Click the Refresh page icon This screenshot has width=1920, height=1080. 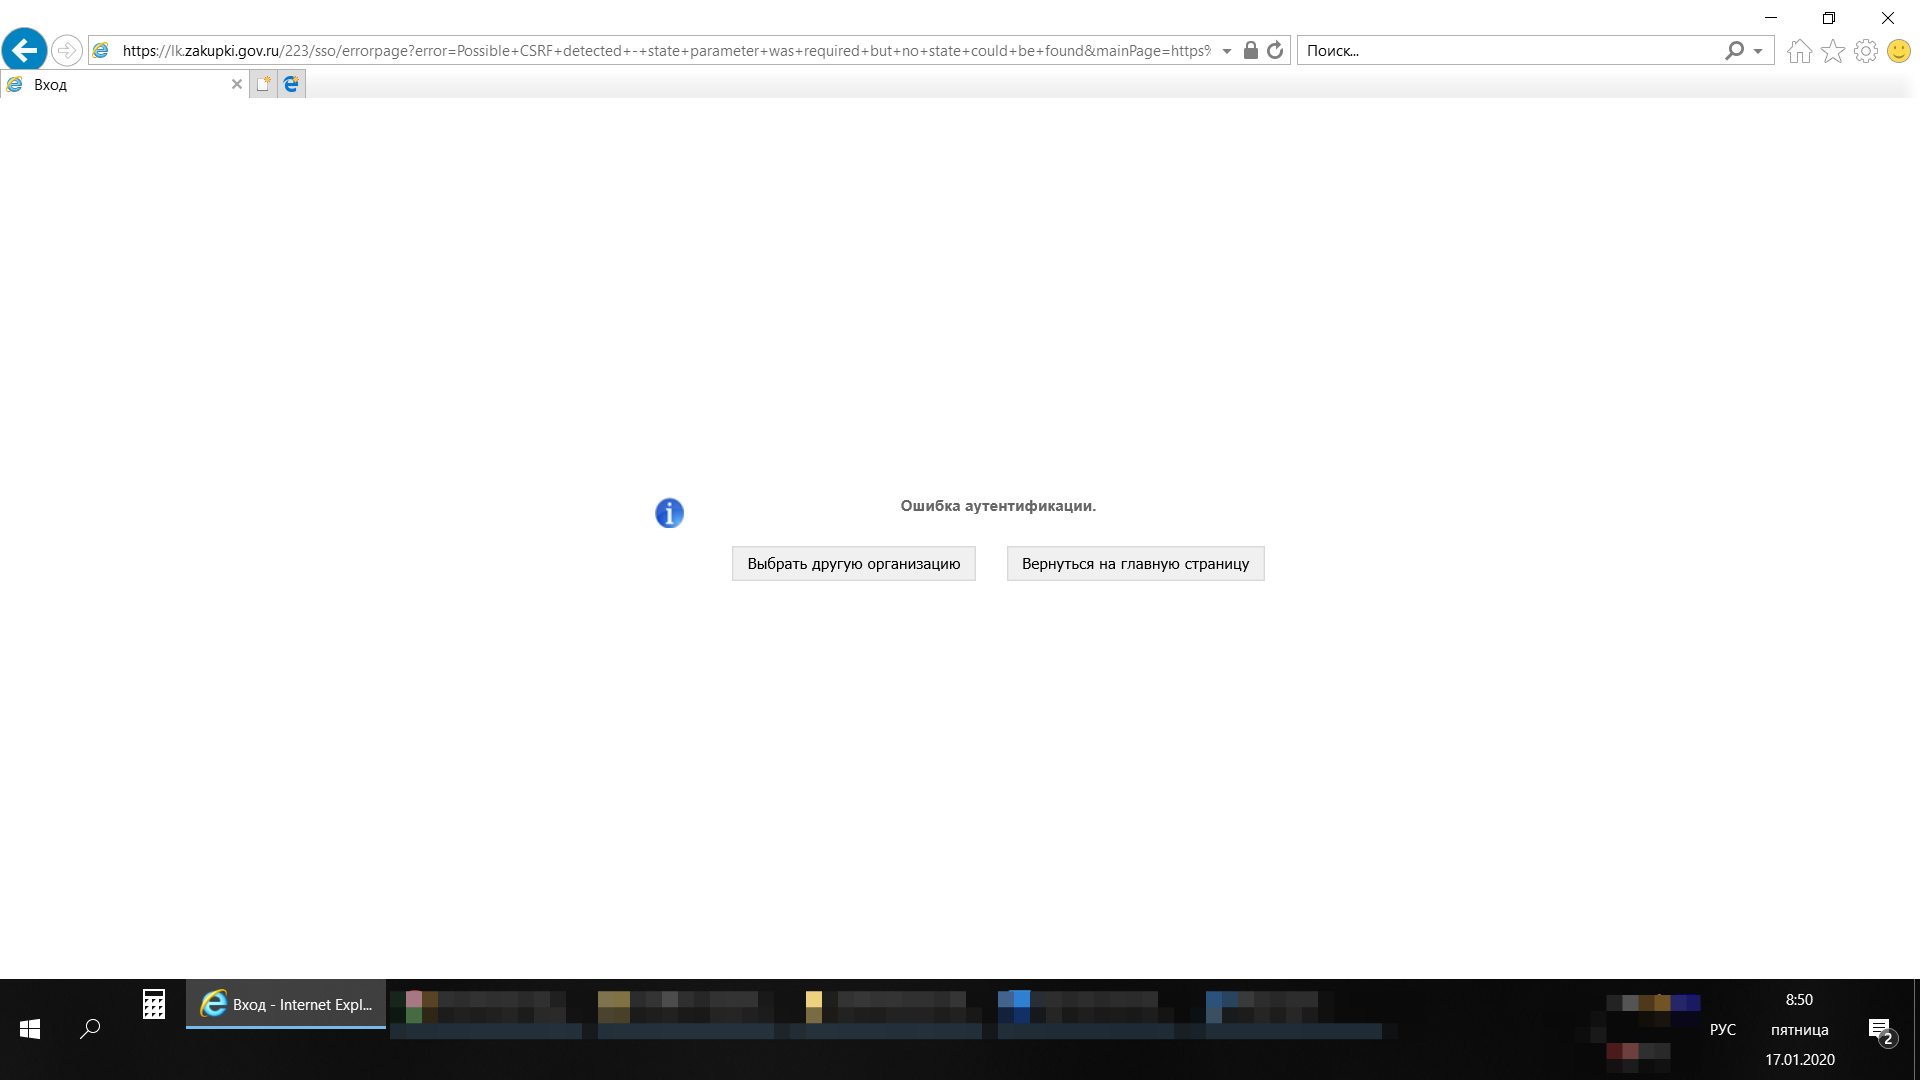coord(1275,50)
